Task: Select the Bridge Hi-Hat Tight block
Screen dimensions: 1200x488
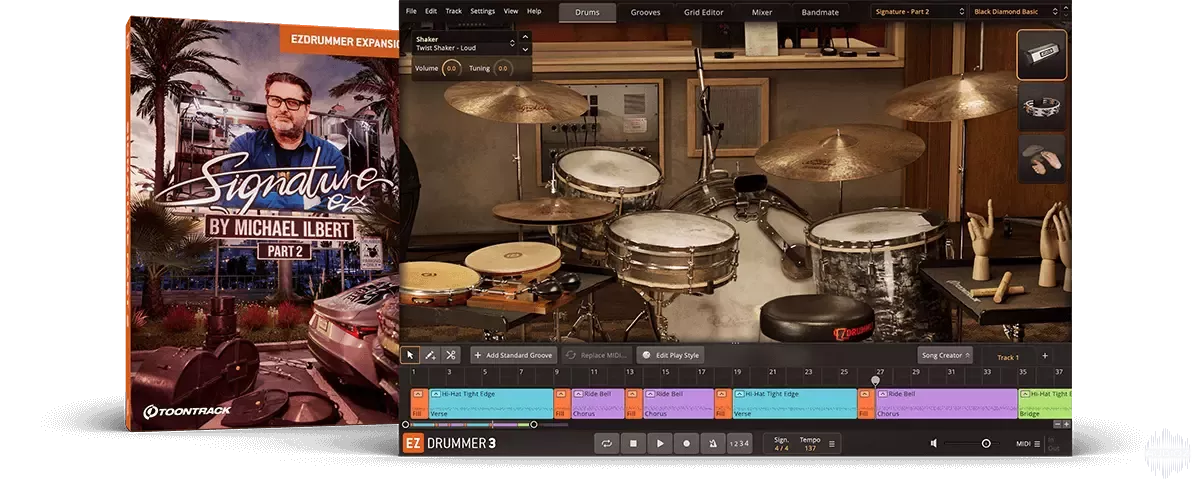Action: pyautogui.click(x=1045, y=403)
